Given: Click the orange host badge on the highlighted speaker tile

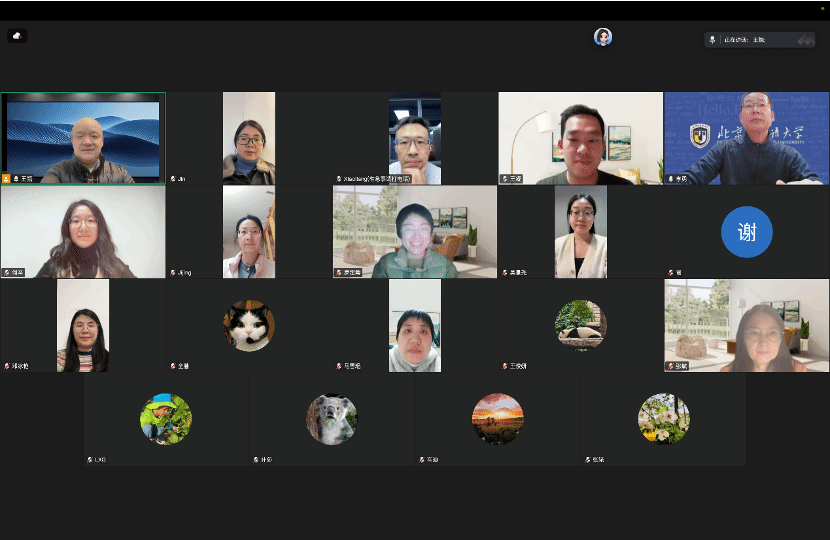Looking at the screenshot, I should [x=6, y=179].
